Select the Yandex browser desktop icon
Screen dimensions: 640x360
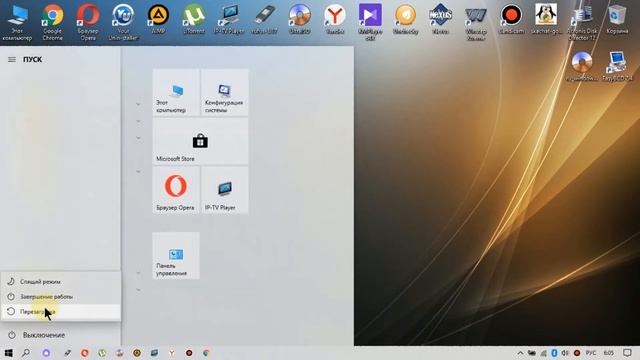click(x=335, y=19)
